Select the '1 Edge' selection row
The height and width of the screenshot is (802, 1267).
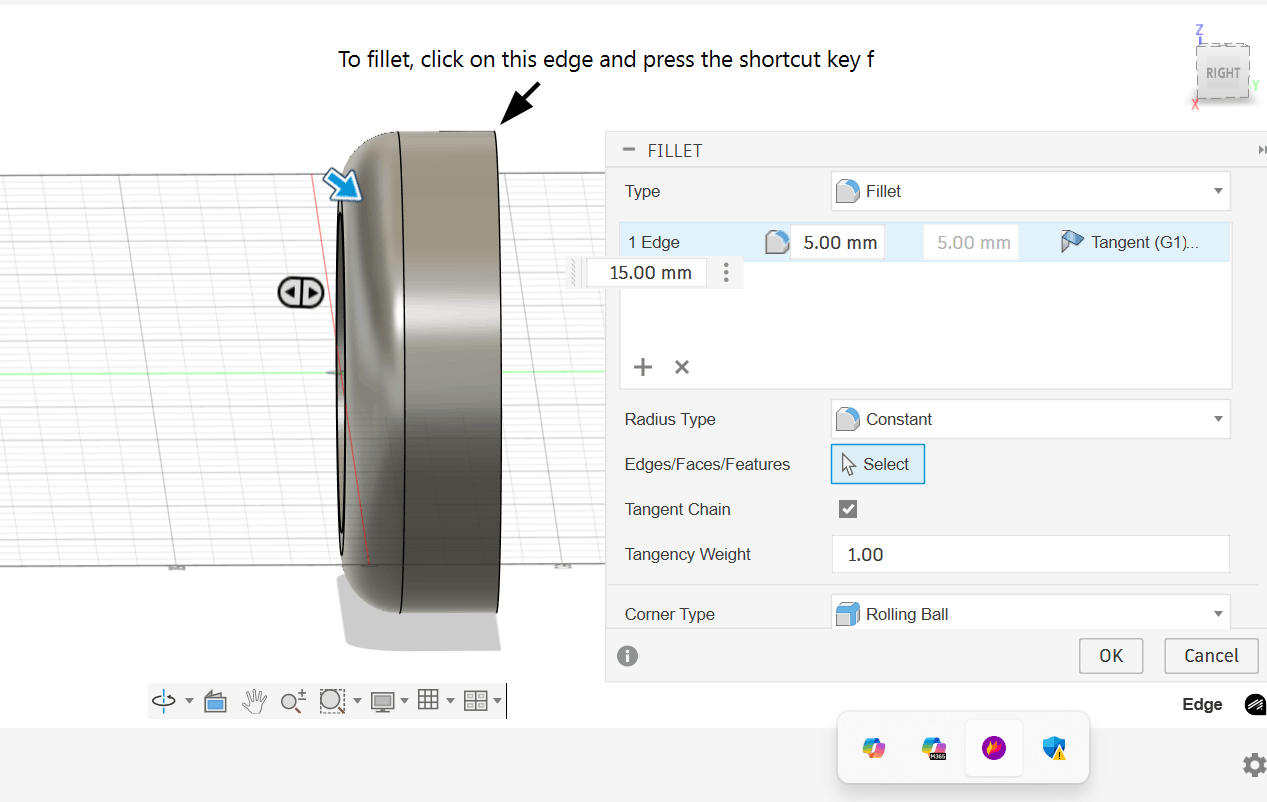point(925,242)
